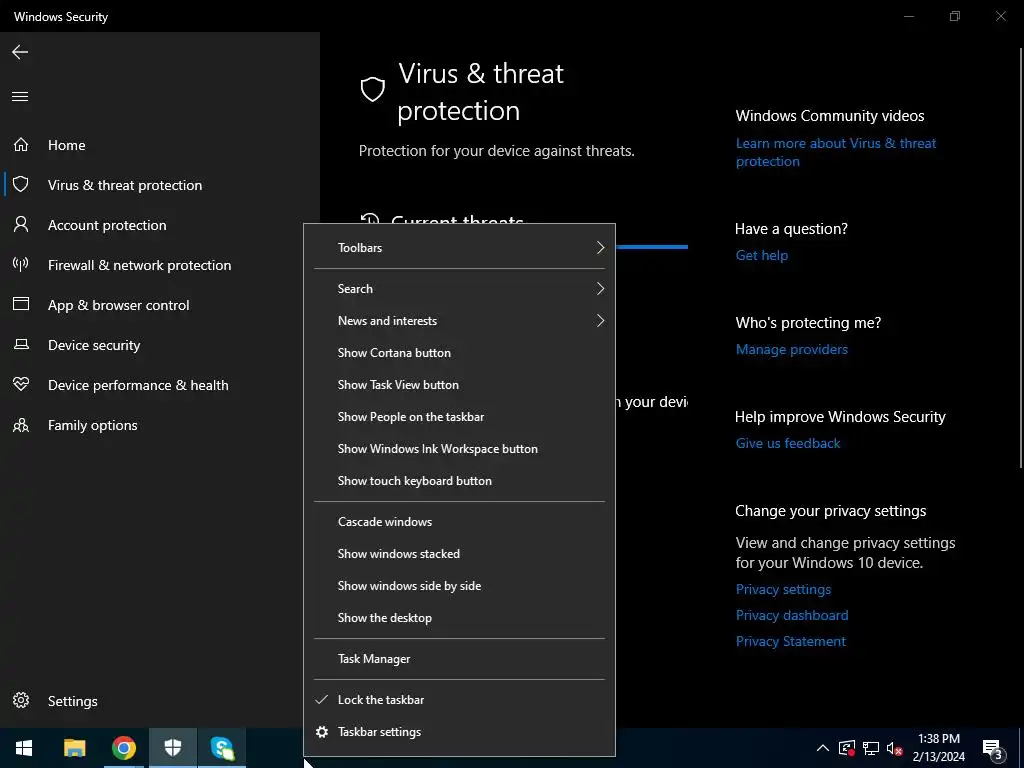Toggle Show People on the taskbar

[x=460, y=417]
